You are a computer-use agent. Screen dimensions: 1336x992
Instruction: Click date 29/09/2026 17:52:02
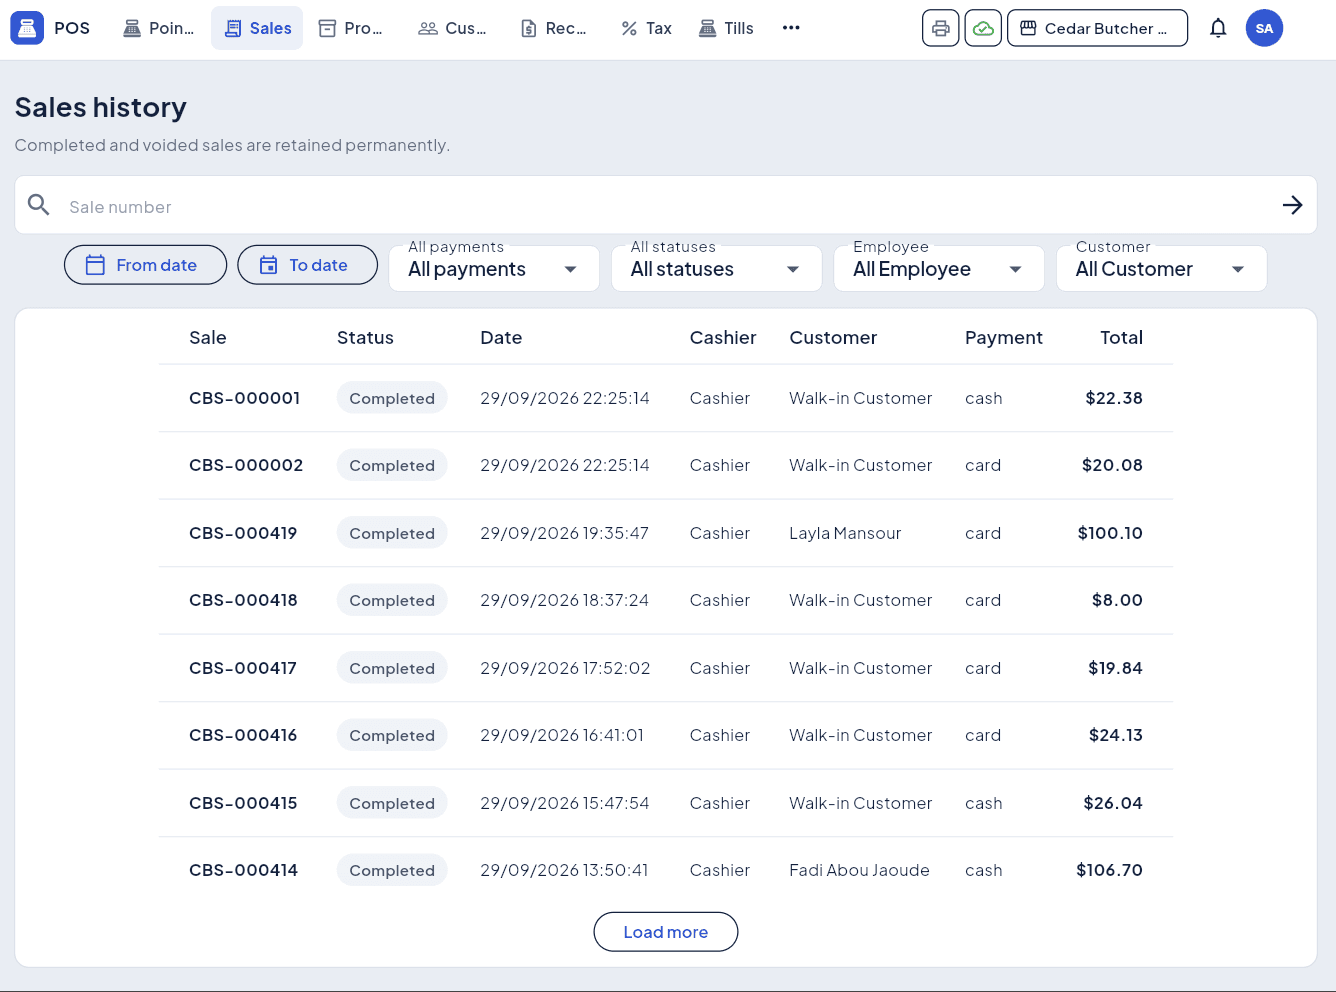[565, 668]
